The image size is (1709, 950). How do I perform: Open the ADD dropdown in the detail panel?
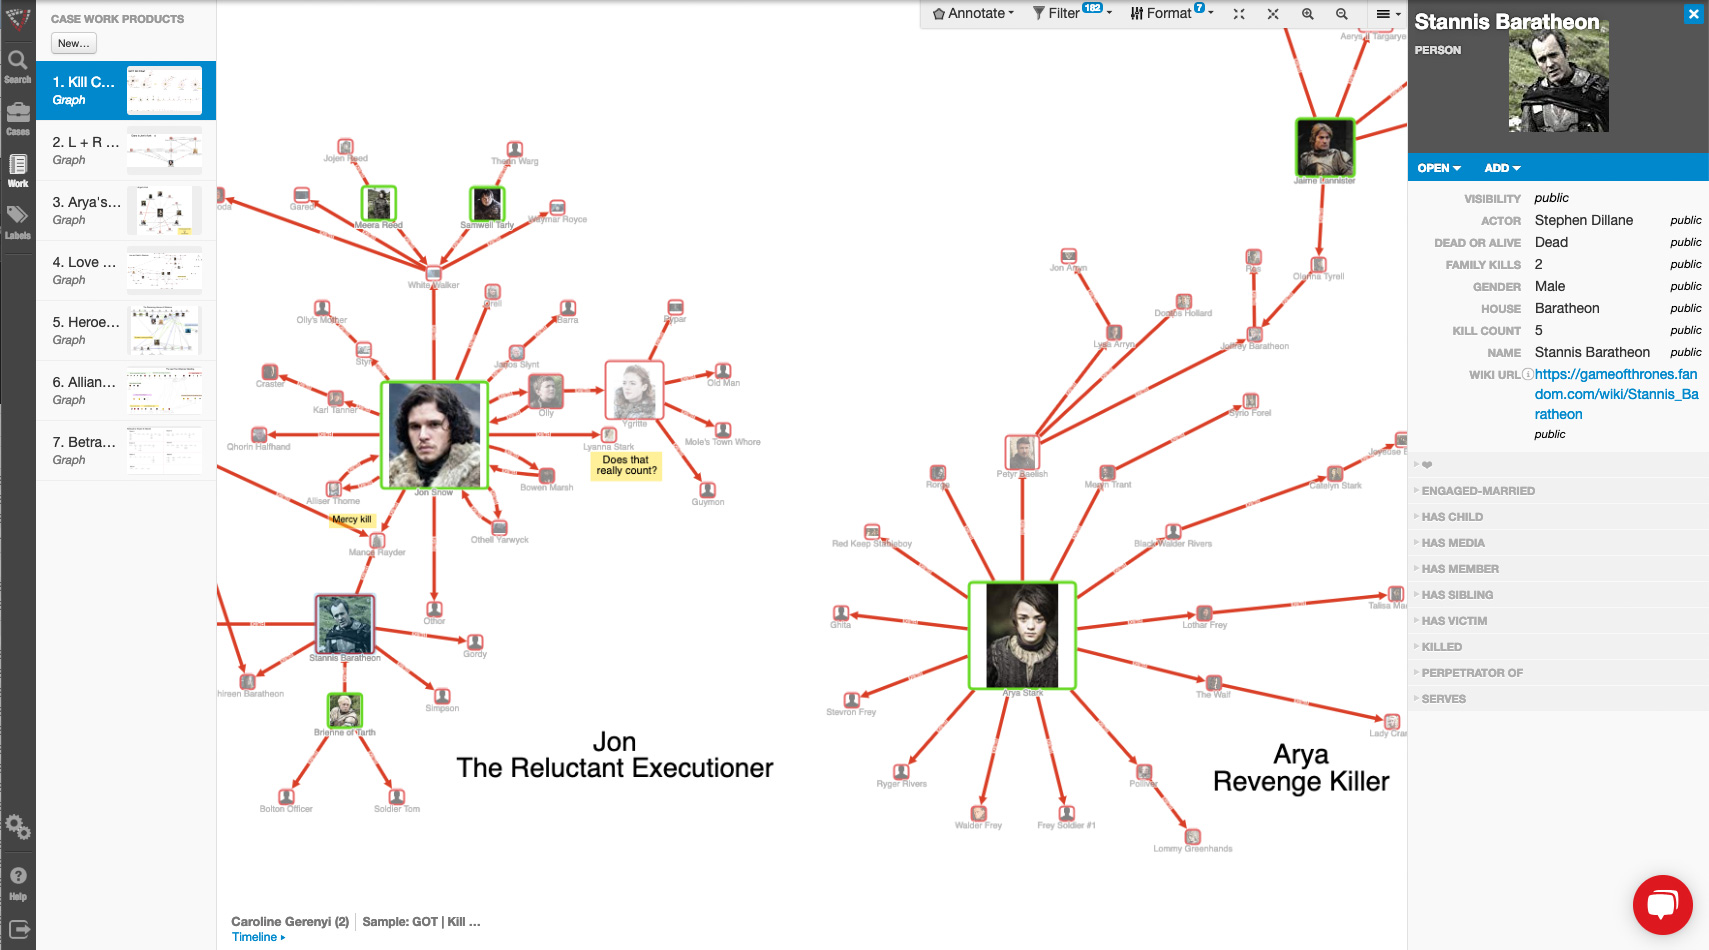[1502, 168]
